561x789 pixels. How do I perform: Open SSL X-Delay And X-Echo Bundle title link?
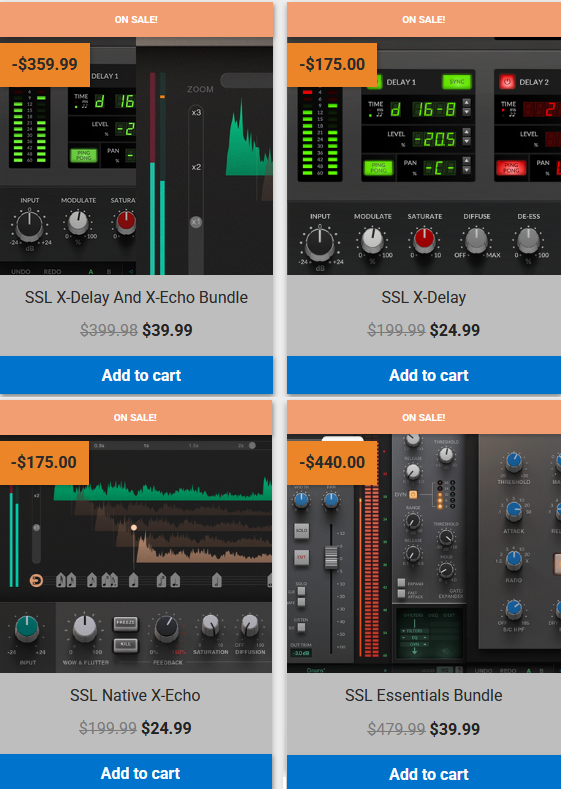coord(136,297)
